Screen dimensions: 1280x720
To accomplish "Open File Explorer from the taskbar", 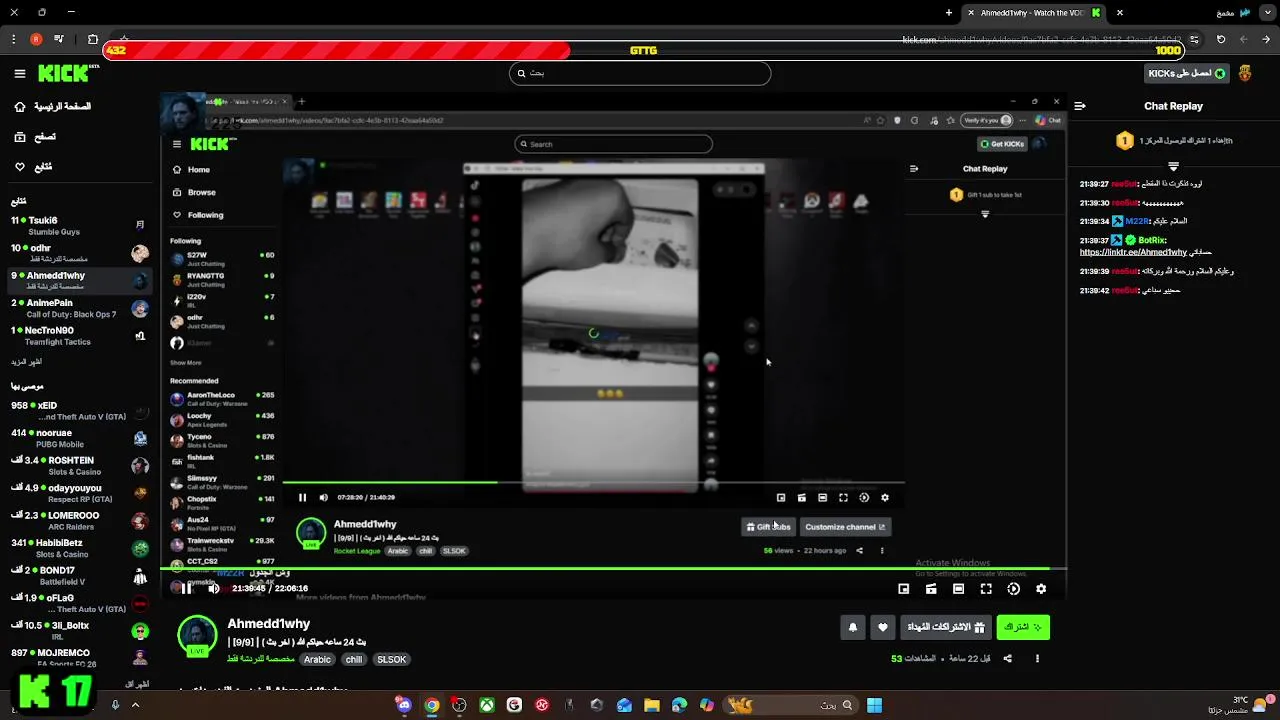I will [652, 705].
